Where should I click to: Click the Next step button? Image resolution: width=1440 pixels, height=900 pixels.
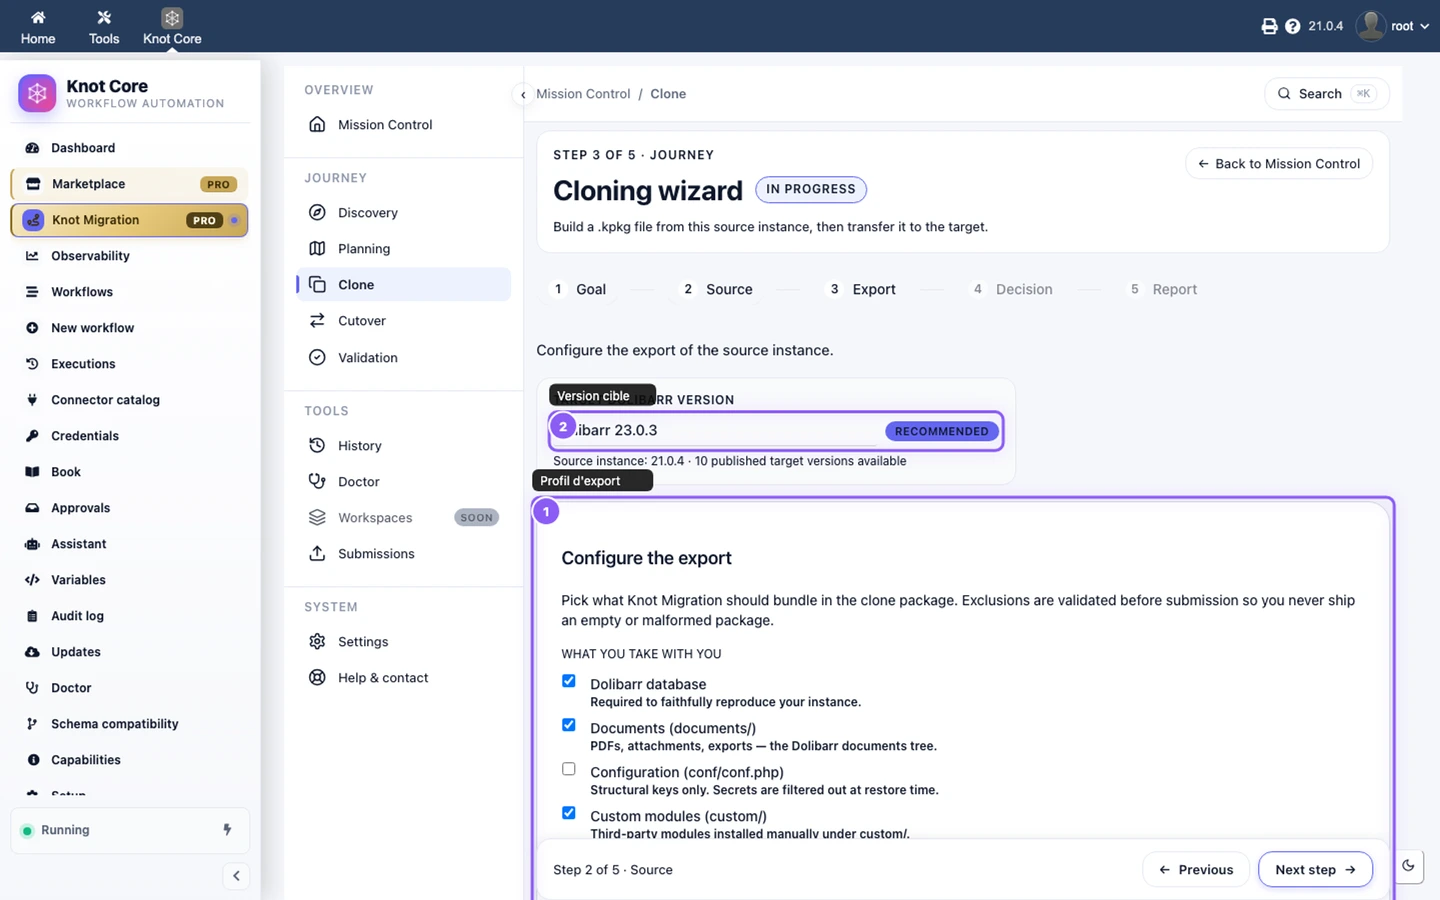tap(1315, 870)
